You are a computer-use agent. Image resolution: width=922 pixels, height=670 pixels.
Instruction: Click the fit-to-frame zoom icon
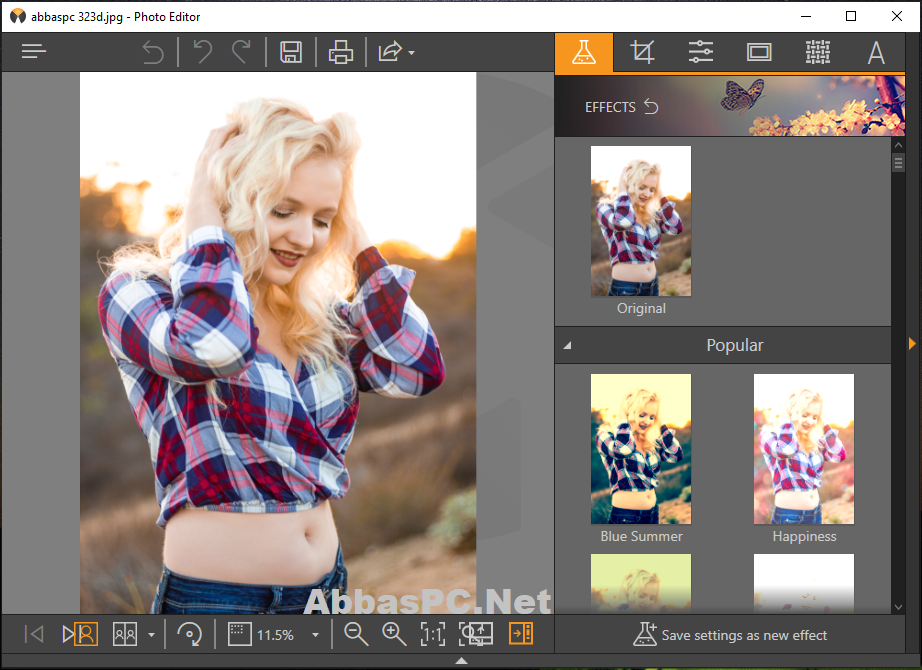point(239,634)
